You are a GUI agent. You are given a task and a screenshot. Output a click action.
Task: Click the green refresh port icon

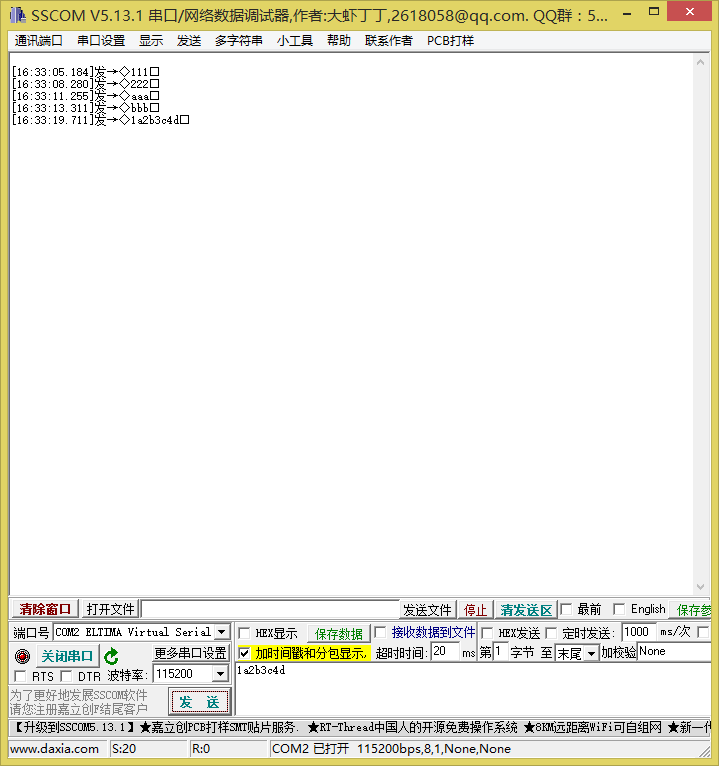pyautogui.click(x=111, y=656)
